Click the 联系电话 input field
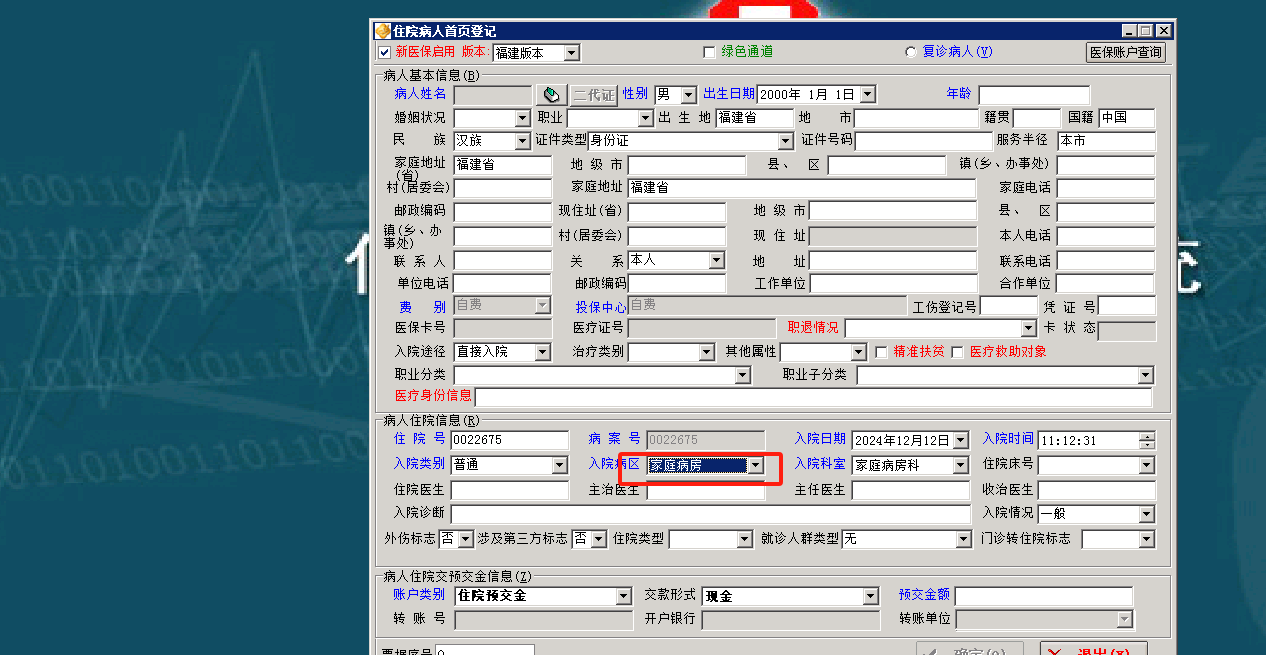1266x655 pixels. click(x=1106, y=260)
